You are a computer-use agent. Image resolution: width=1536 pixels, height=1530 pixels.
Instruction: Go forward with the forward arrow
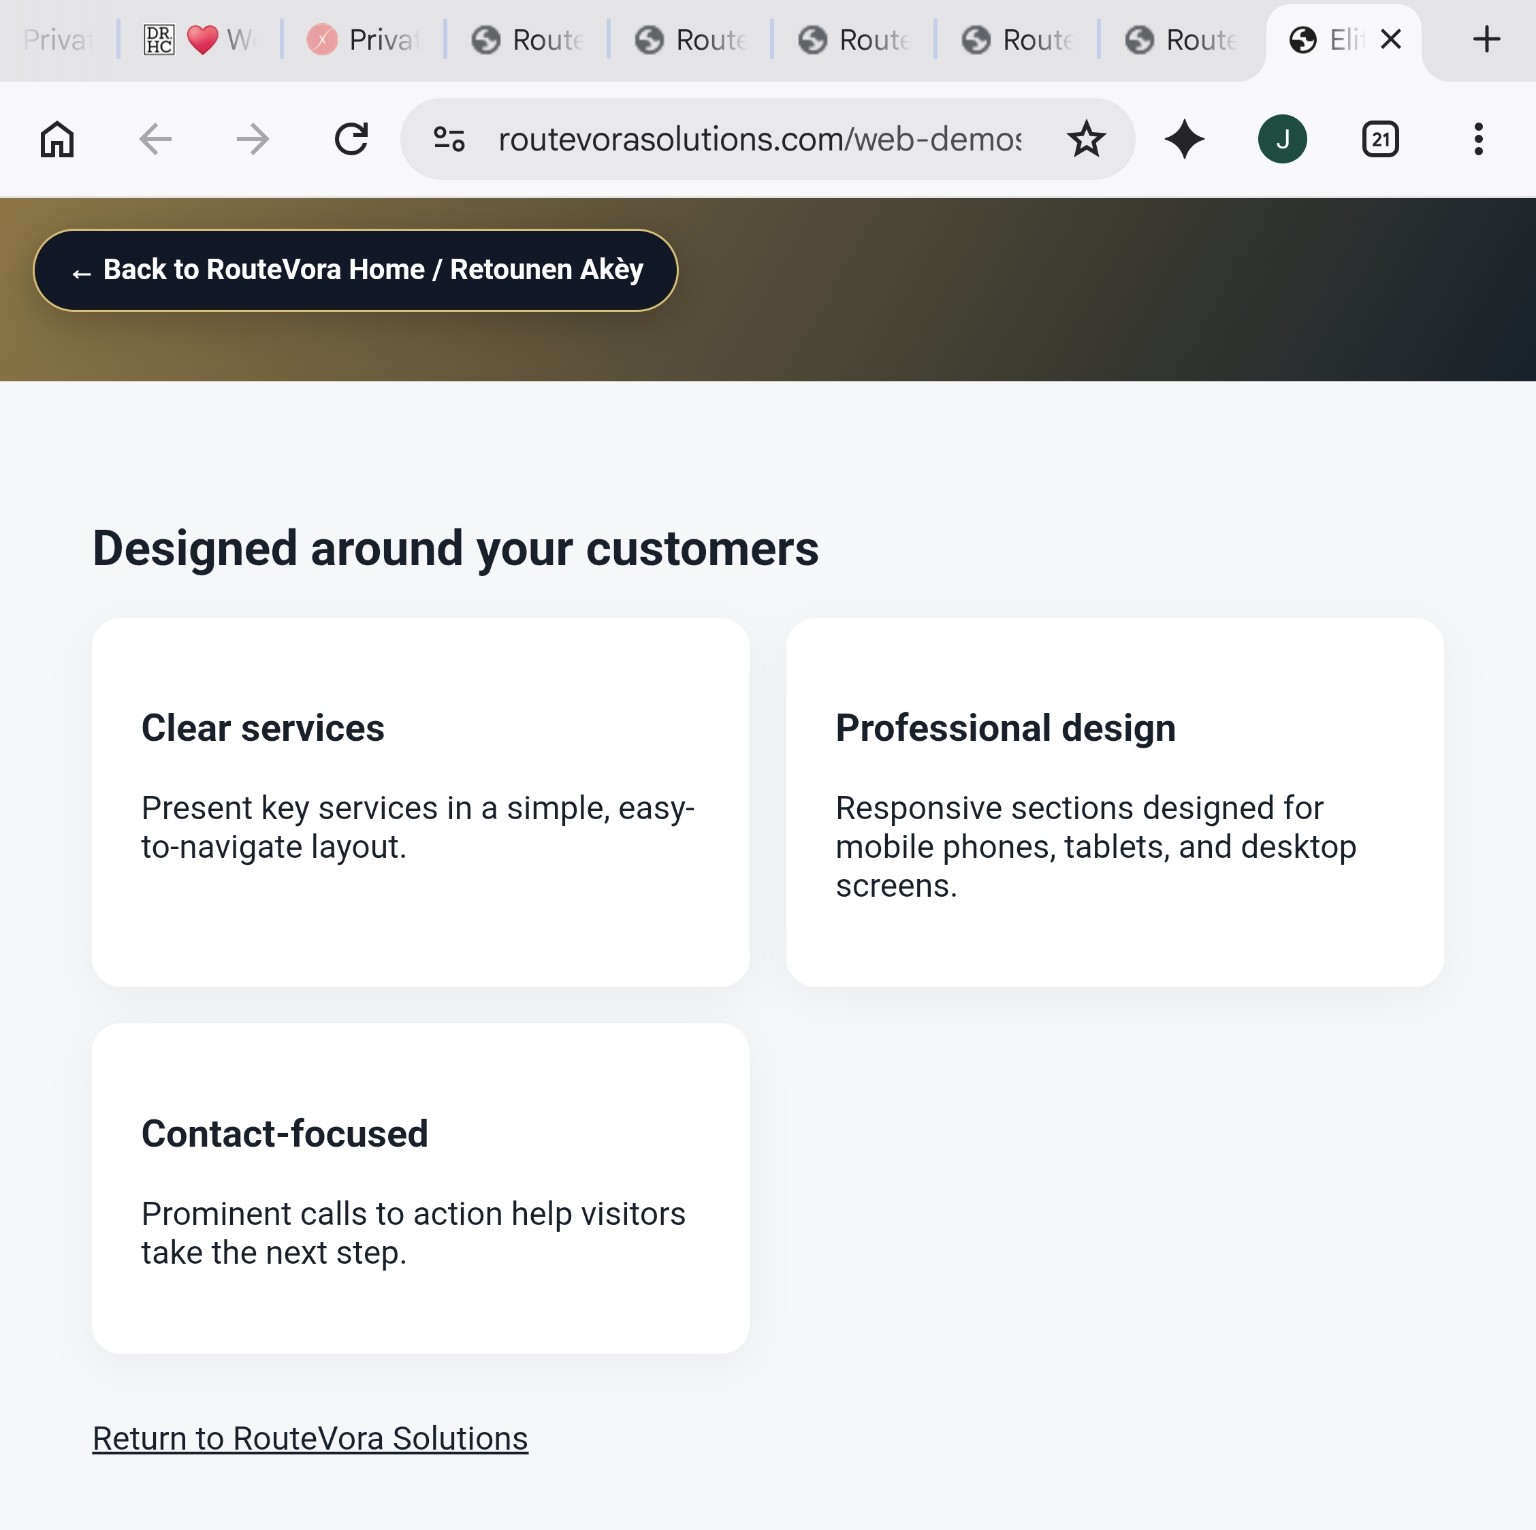click(x=253, y=139)
